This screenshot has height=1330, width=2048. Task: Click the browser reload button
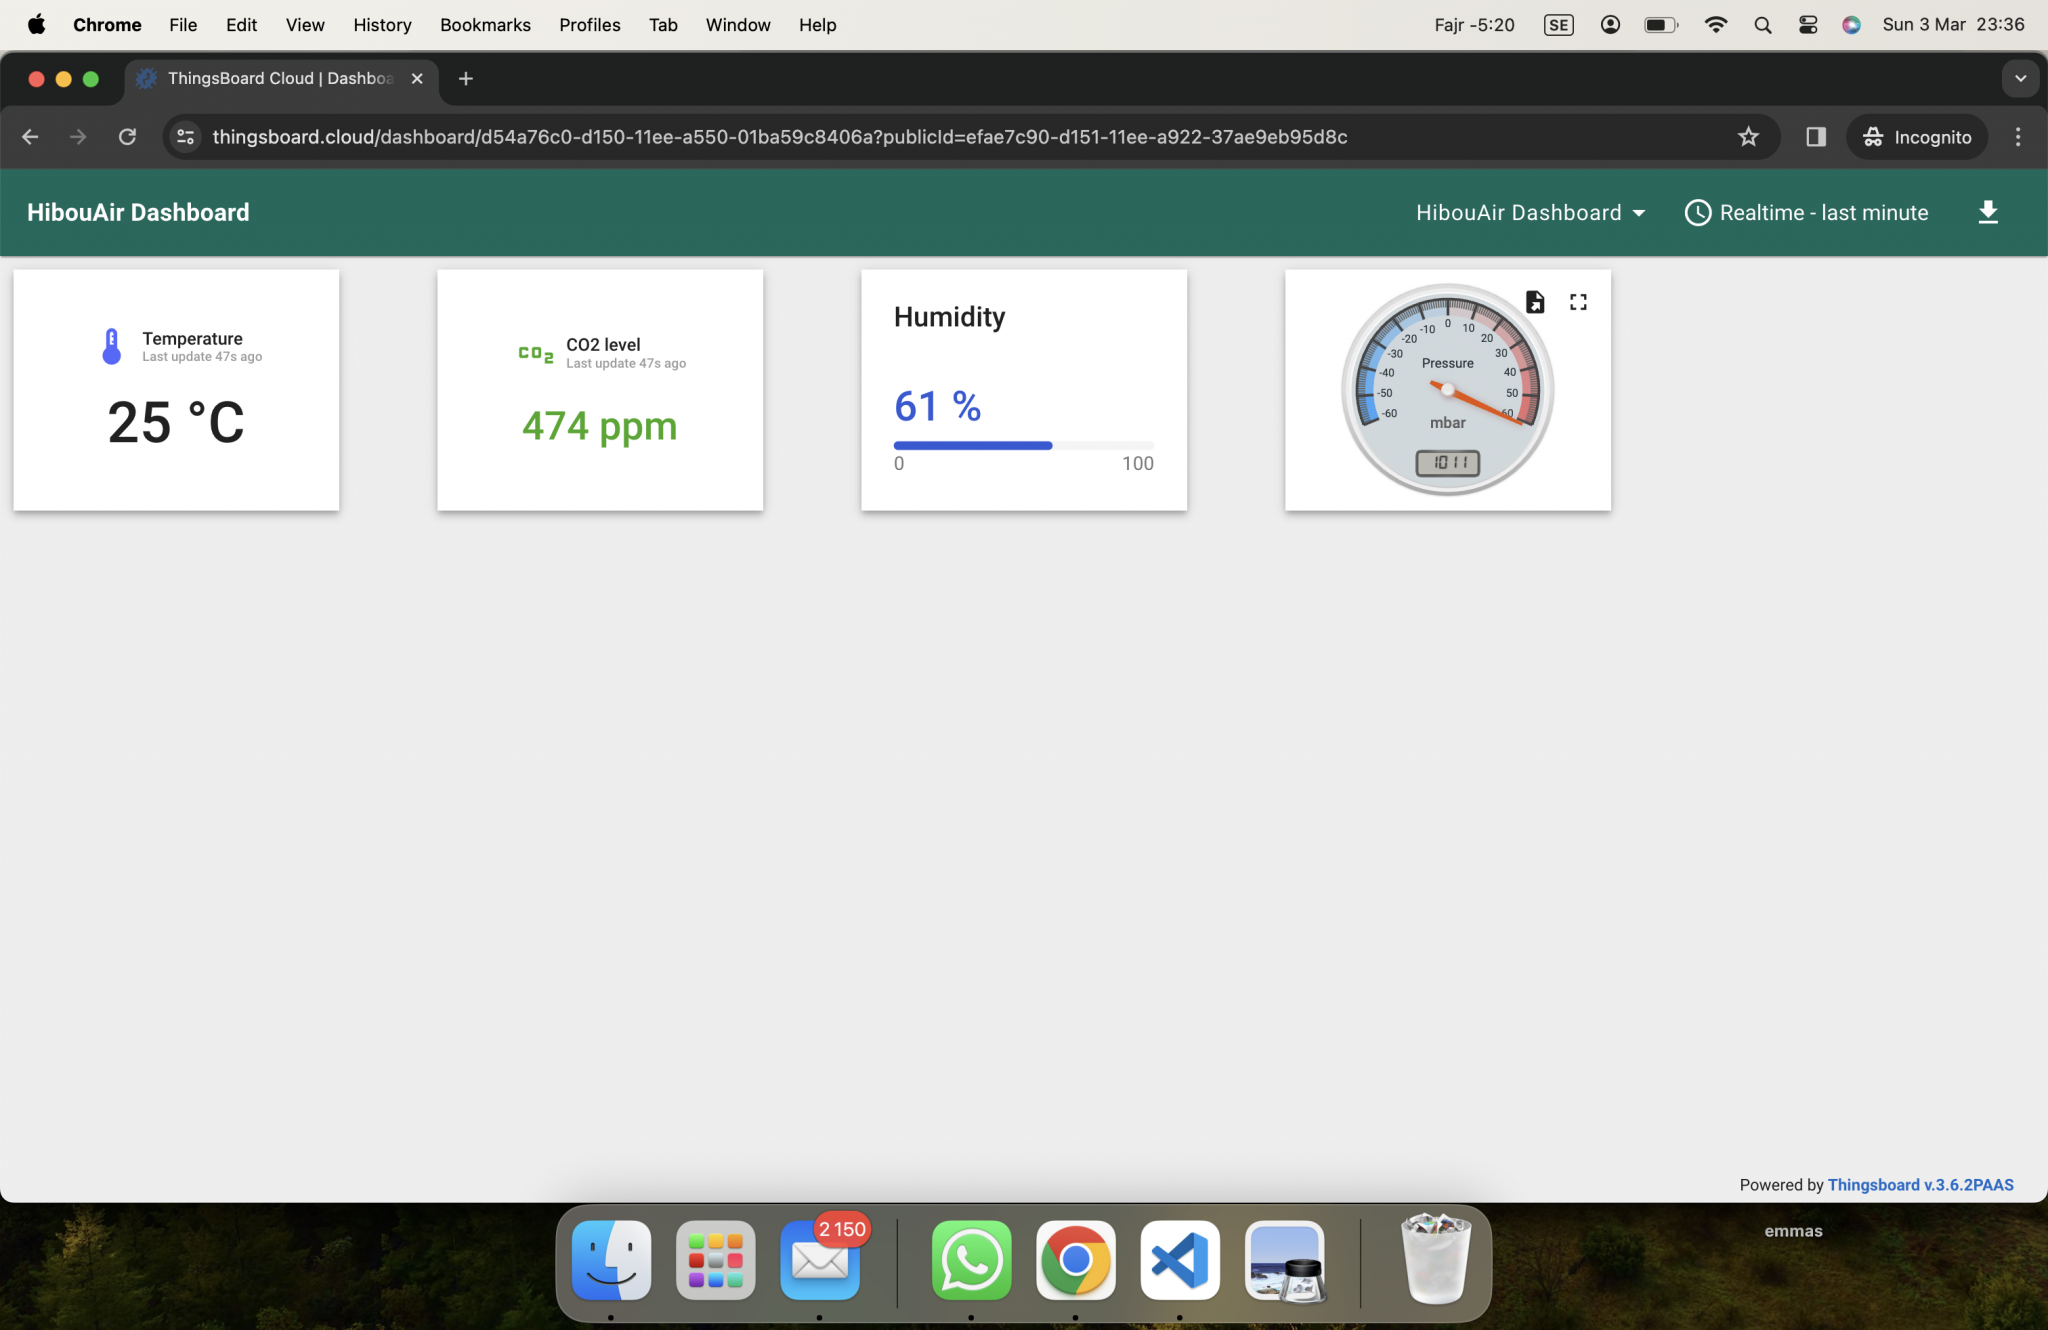(x=127, y=136)
